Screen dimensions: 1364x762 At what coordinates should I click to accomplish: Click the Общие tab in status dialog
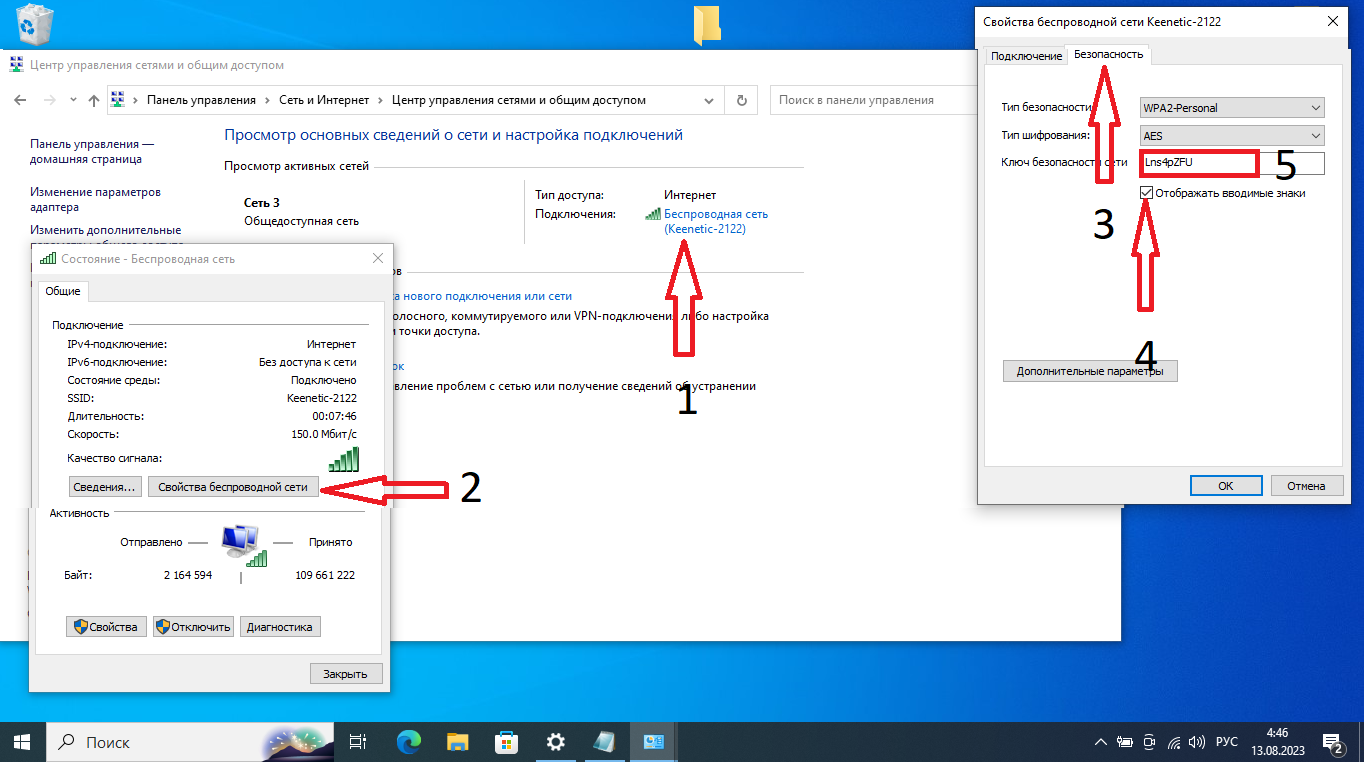(x=63, y=290)
